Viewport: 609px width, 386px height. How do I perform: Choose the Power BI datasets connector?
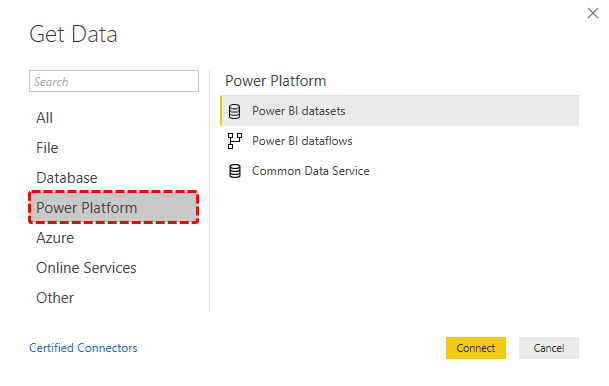tap(399, 111)
